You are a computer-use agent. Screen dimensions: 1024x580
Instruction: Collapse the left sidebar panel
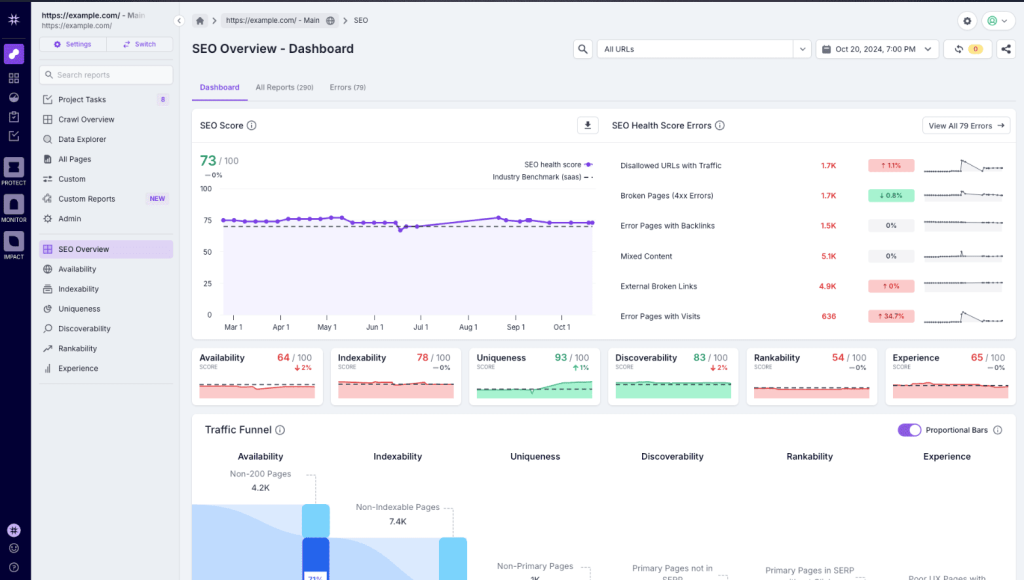(x=179, y=21)
